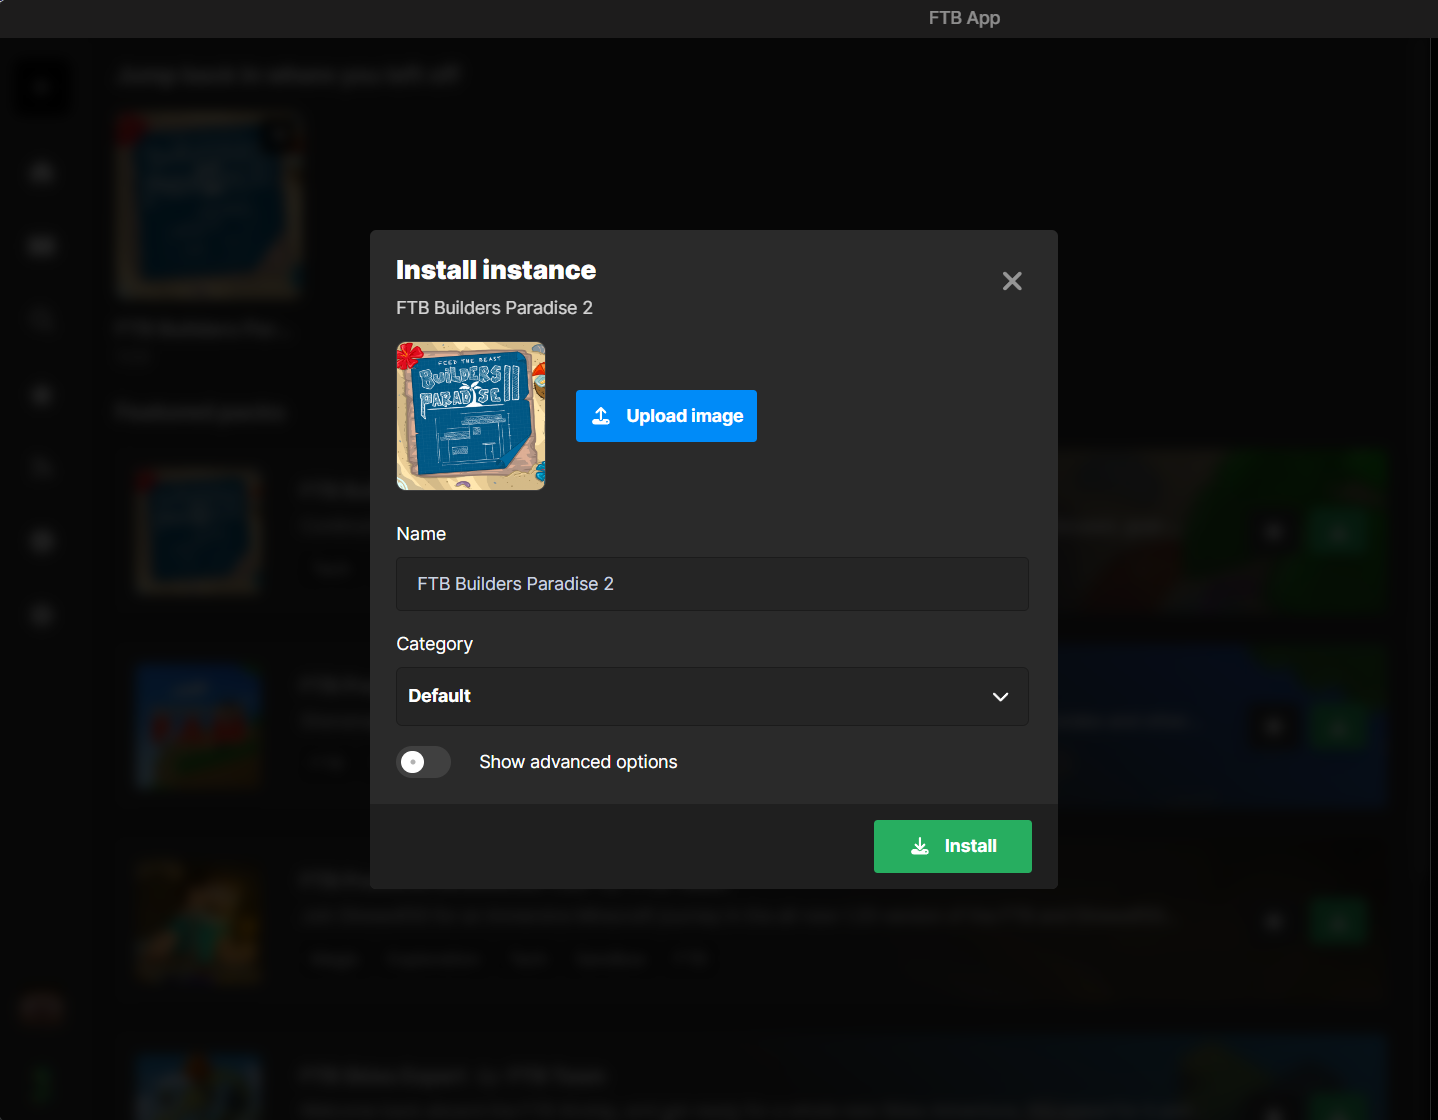Image resolution: width=1438 pixels, height=1120 pixels.
Task: Close the Install instance dialog
Action: click(1012, 282)
